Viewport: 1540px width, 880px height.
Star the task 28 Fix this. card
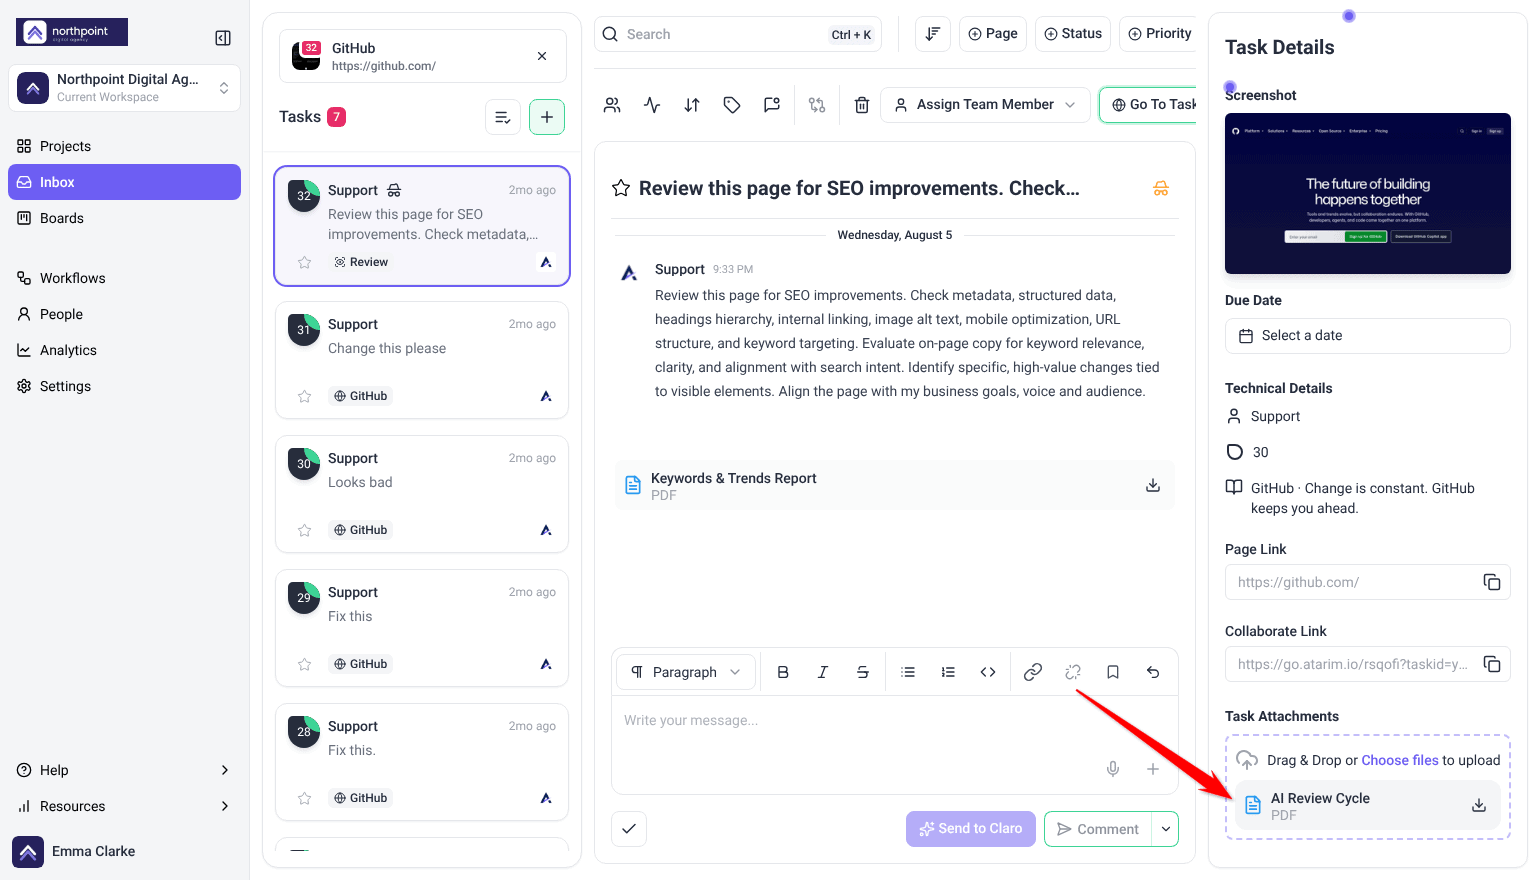305,798
